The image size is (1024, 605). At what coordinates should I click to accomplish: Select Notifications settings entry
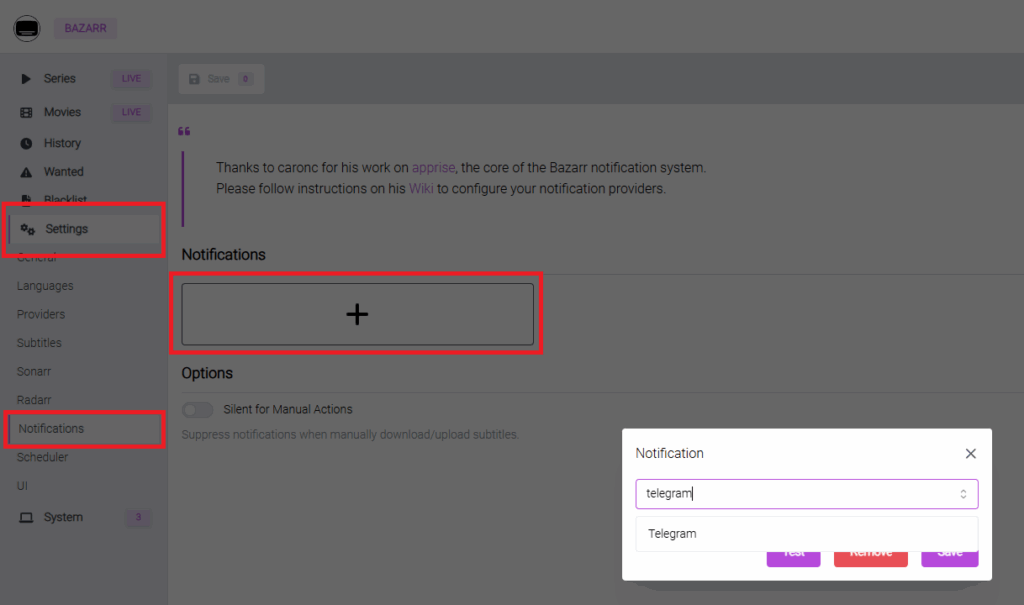coord(85,429)
